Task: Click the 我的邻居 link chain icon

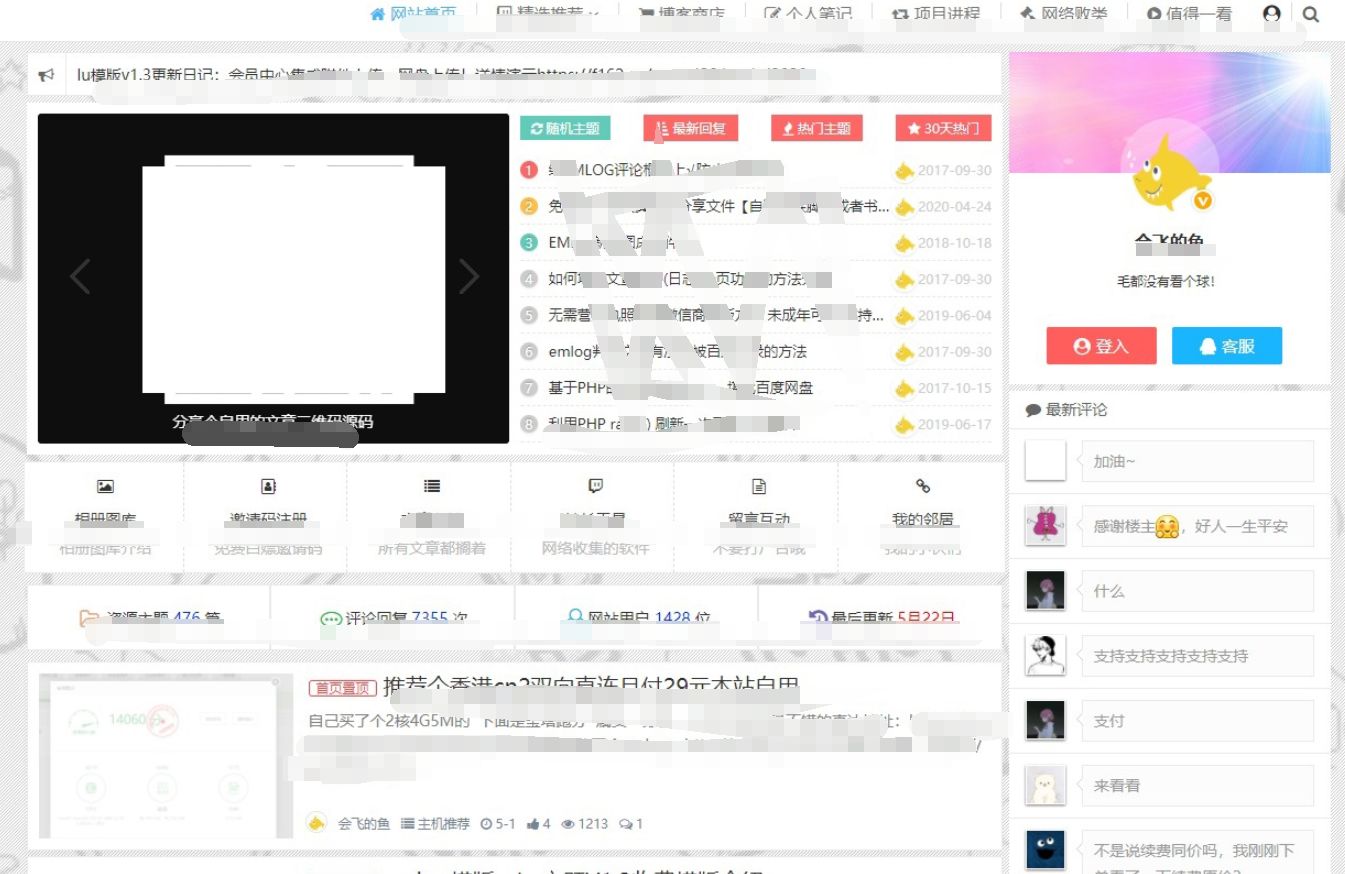Action: 922,486
